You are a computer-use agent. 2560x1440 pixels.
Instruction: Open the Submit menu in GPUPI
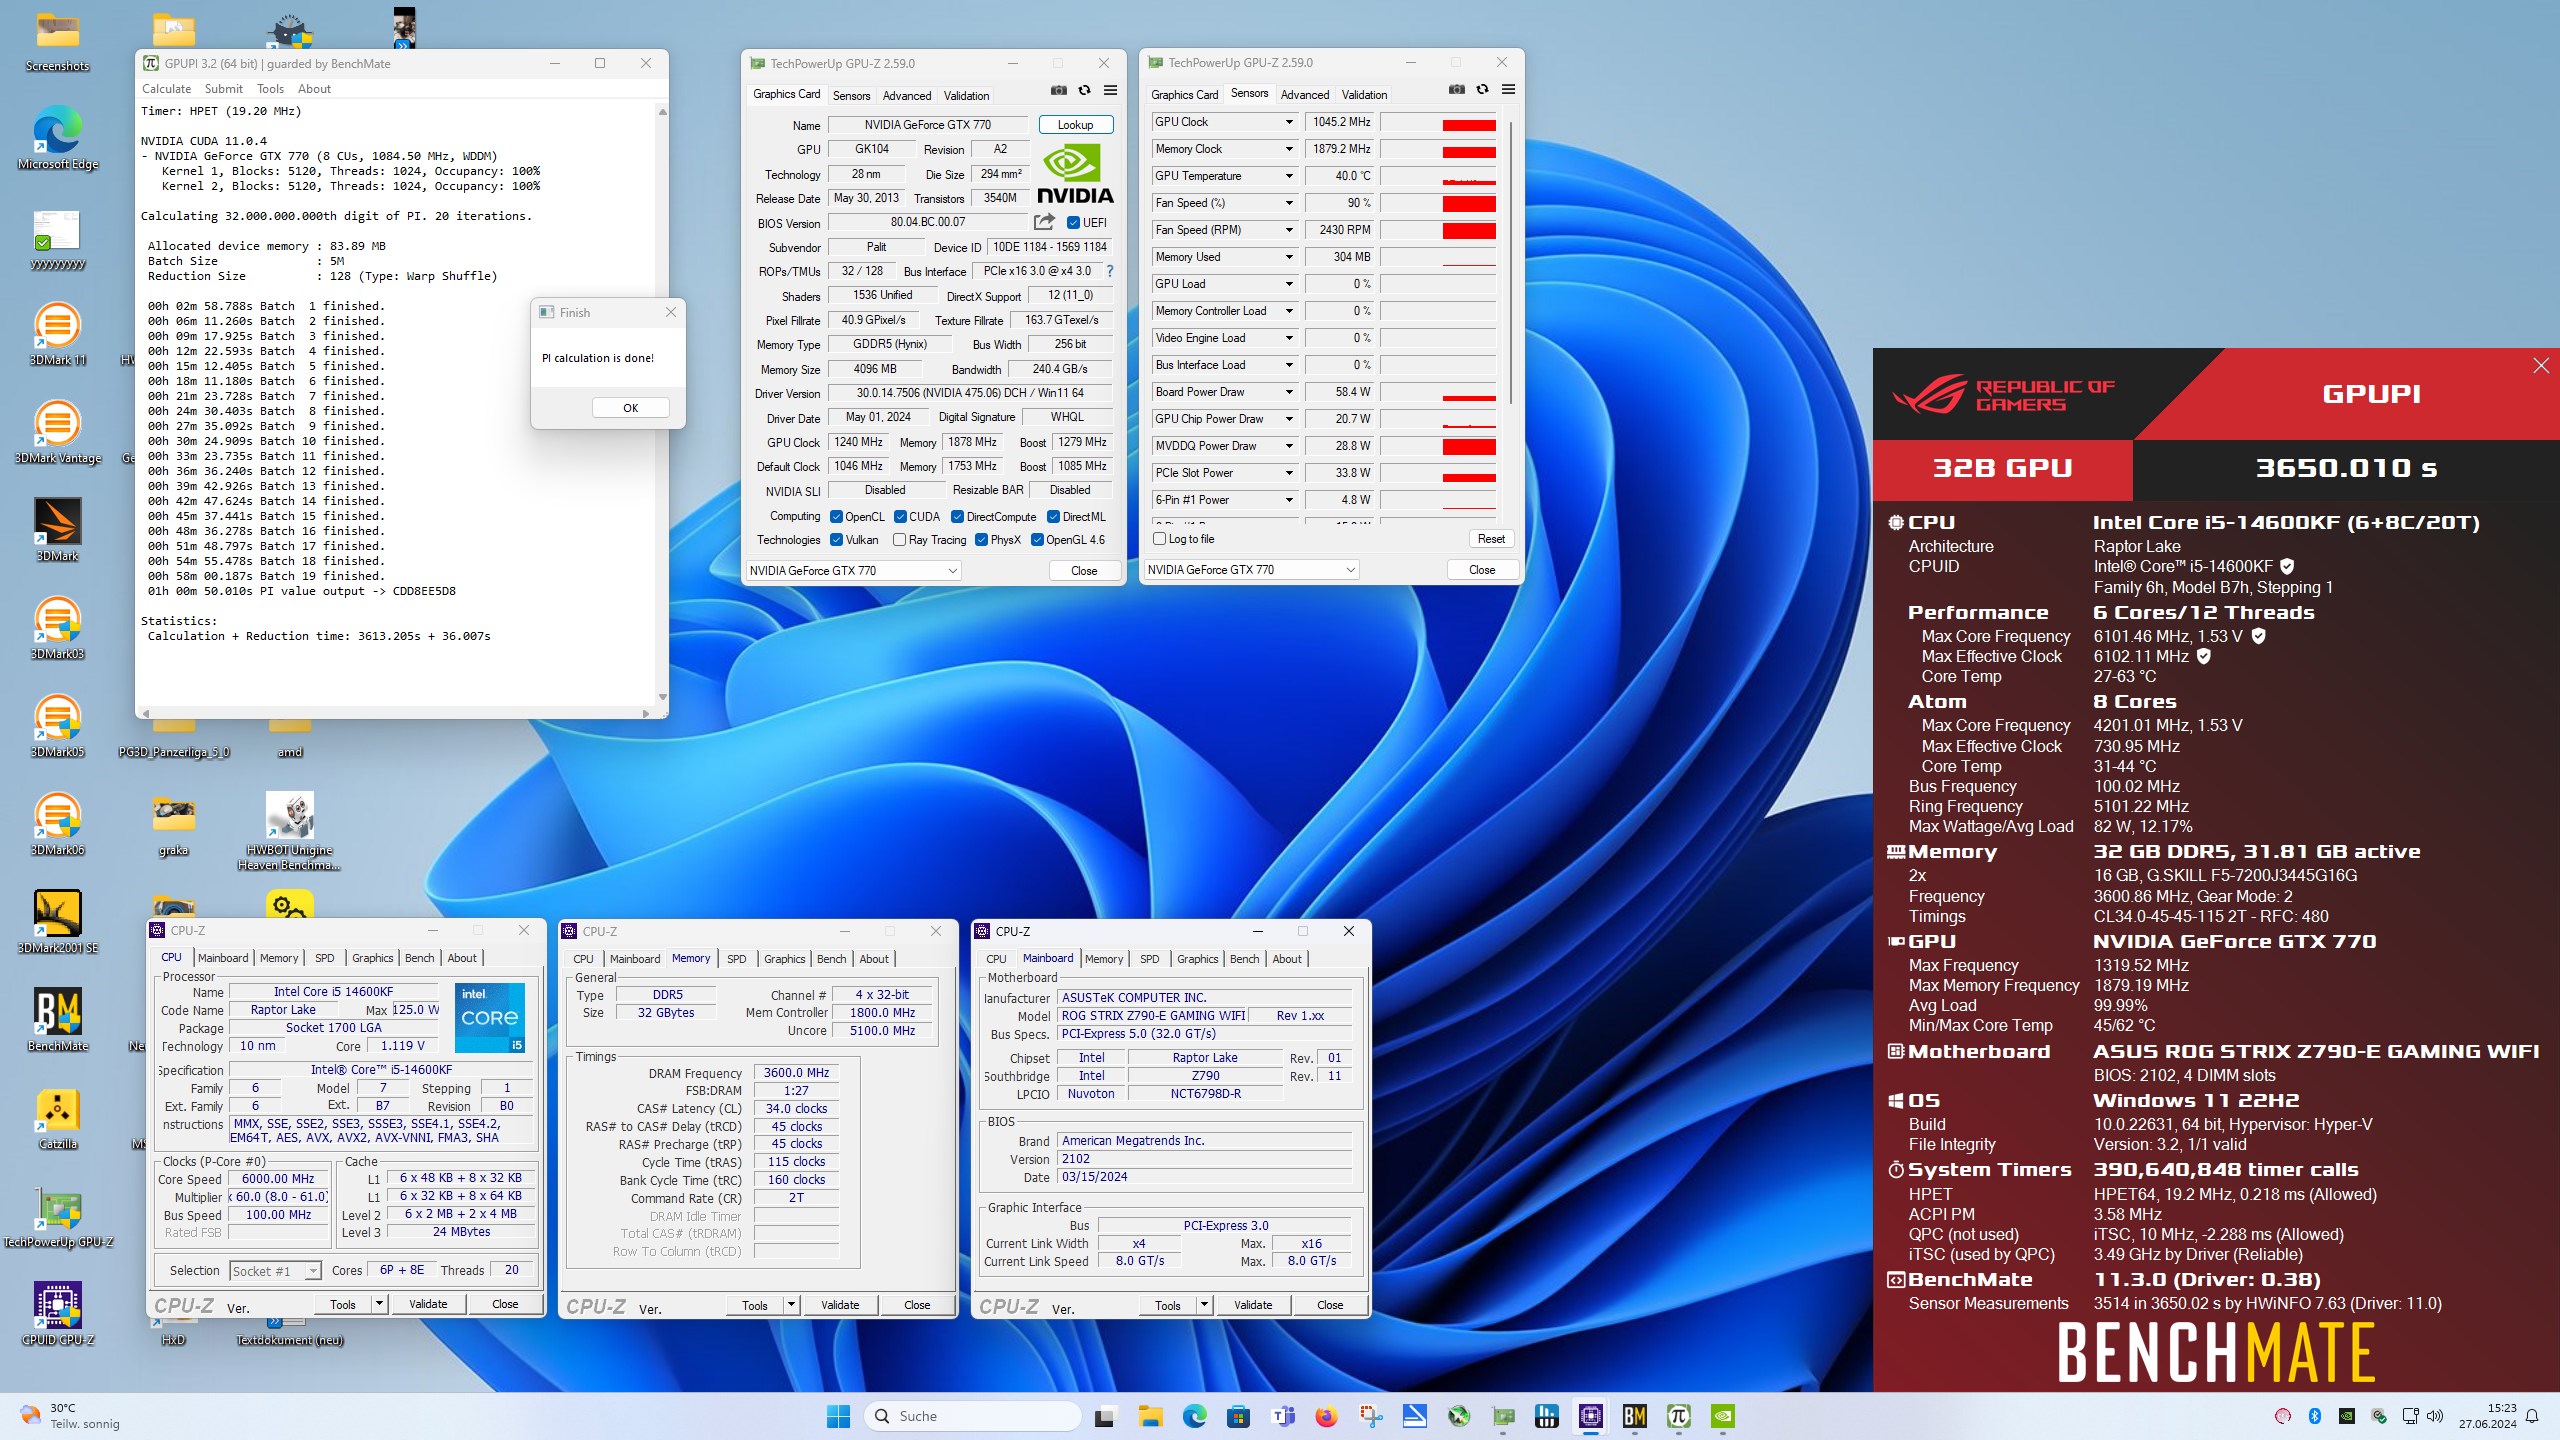click(224, 89)
